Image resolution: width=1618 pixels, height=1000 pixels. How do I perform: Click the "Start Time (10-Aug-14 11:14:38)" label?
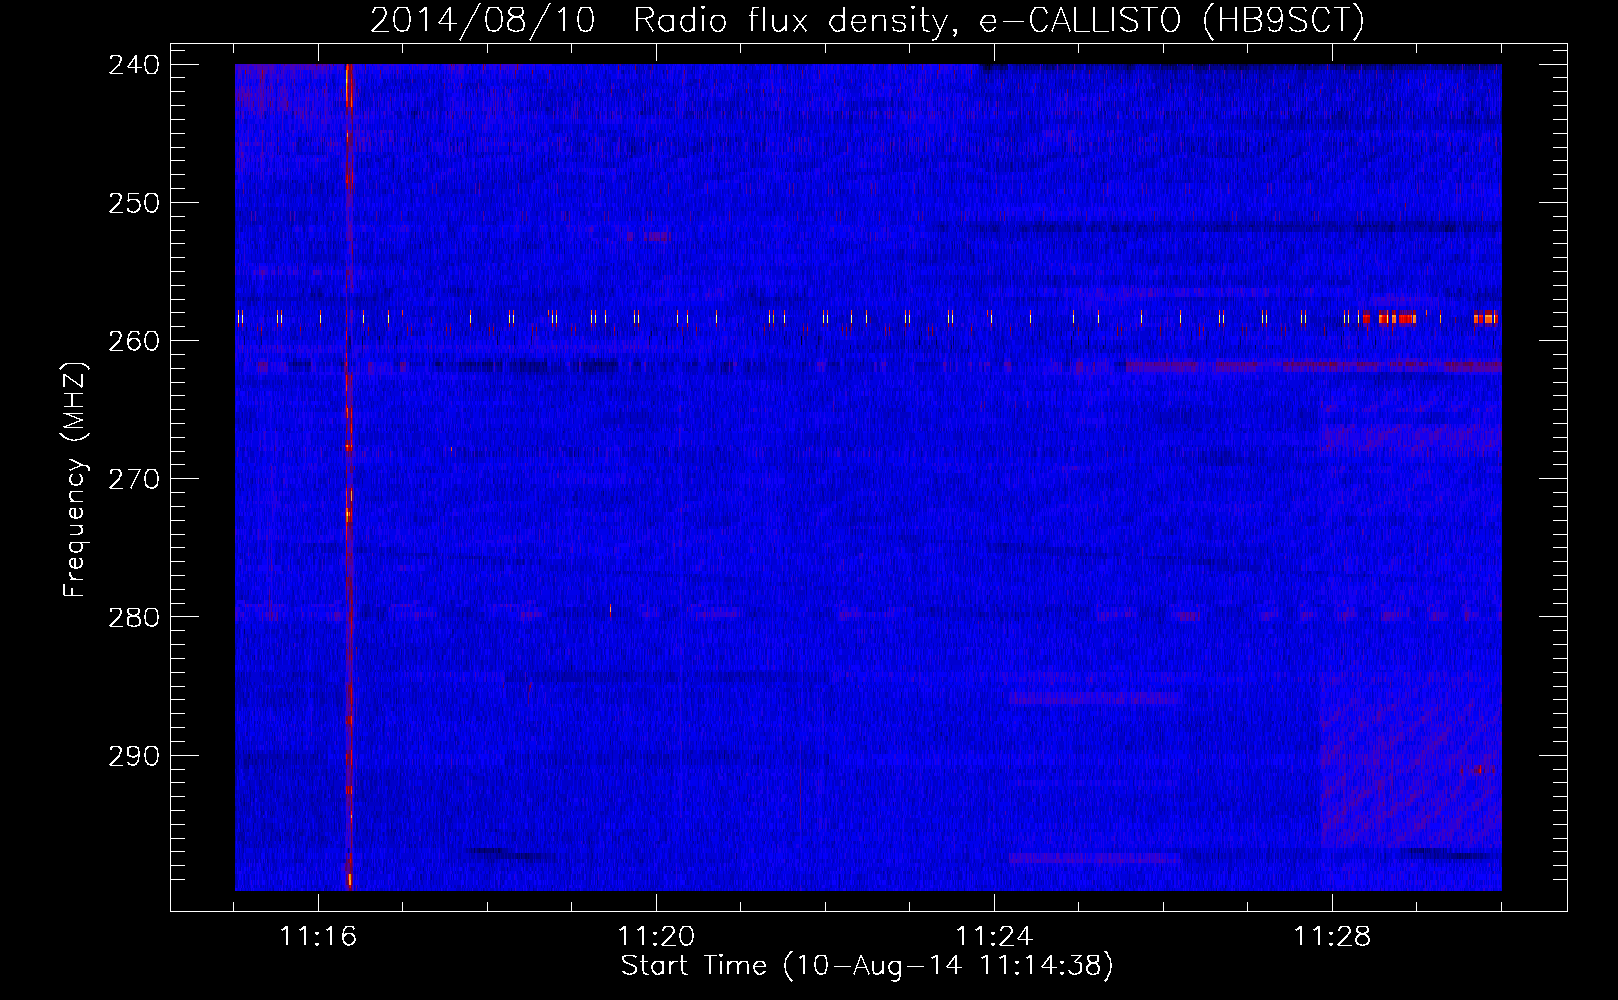867,965
